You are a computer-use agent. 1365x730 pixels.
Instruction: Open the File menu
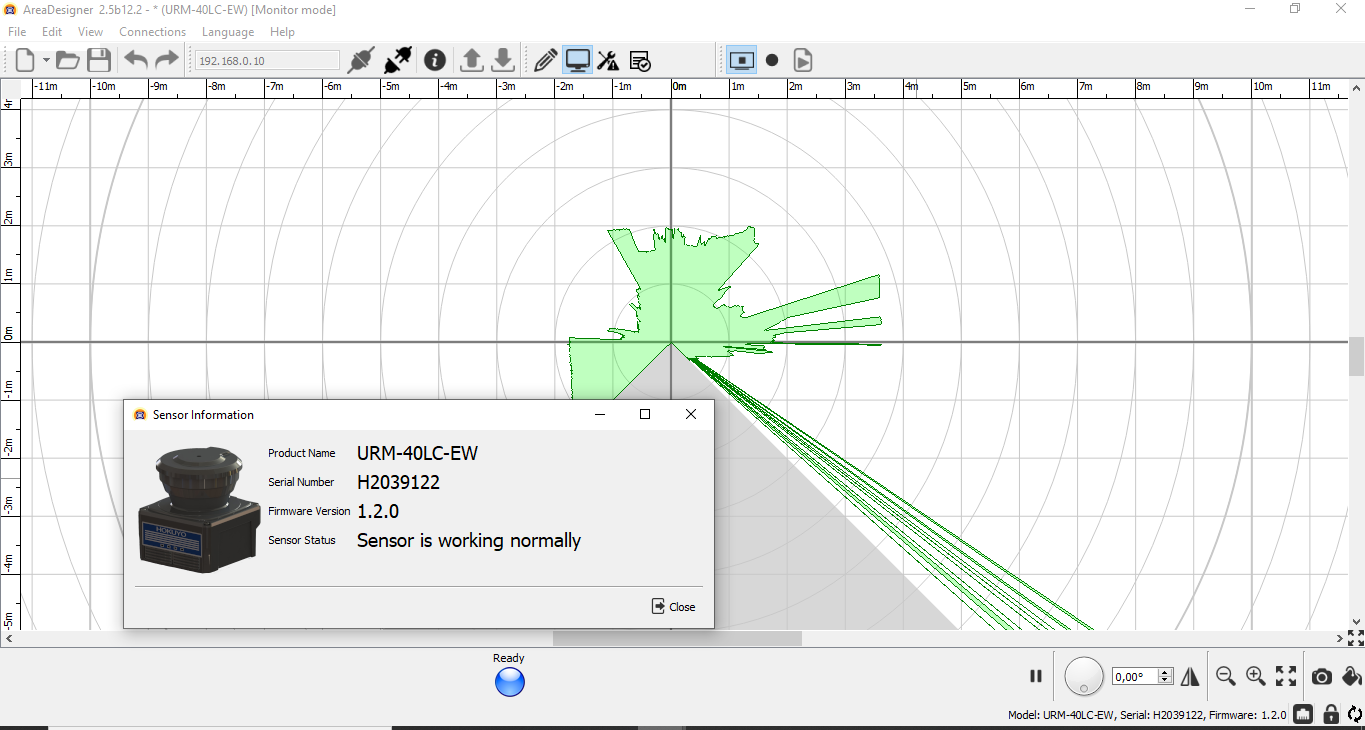(17, 32)
